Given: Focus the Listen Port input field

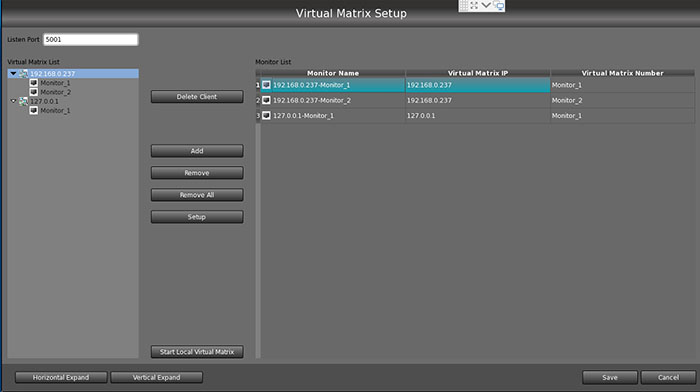Looking at the screenshot, I should click(x=91, y=39).
